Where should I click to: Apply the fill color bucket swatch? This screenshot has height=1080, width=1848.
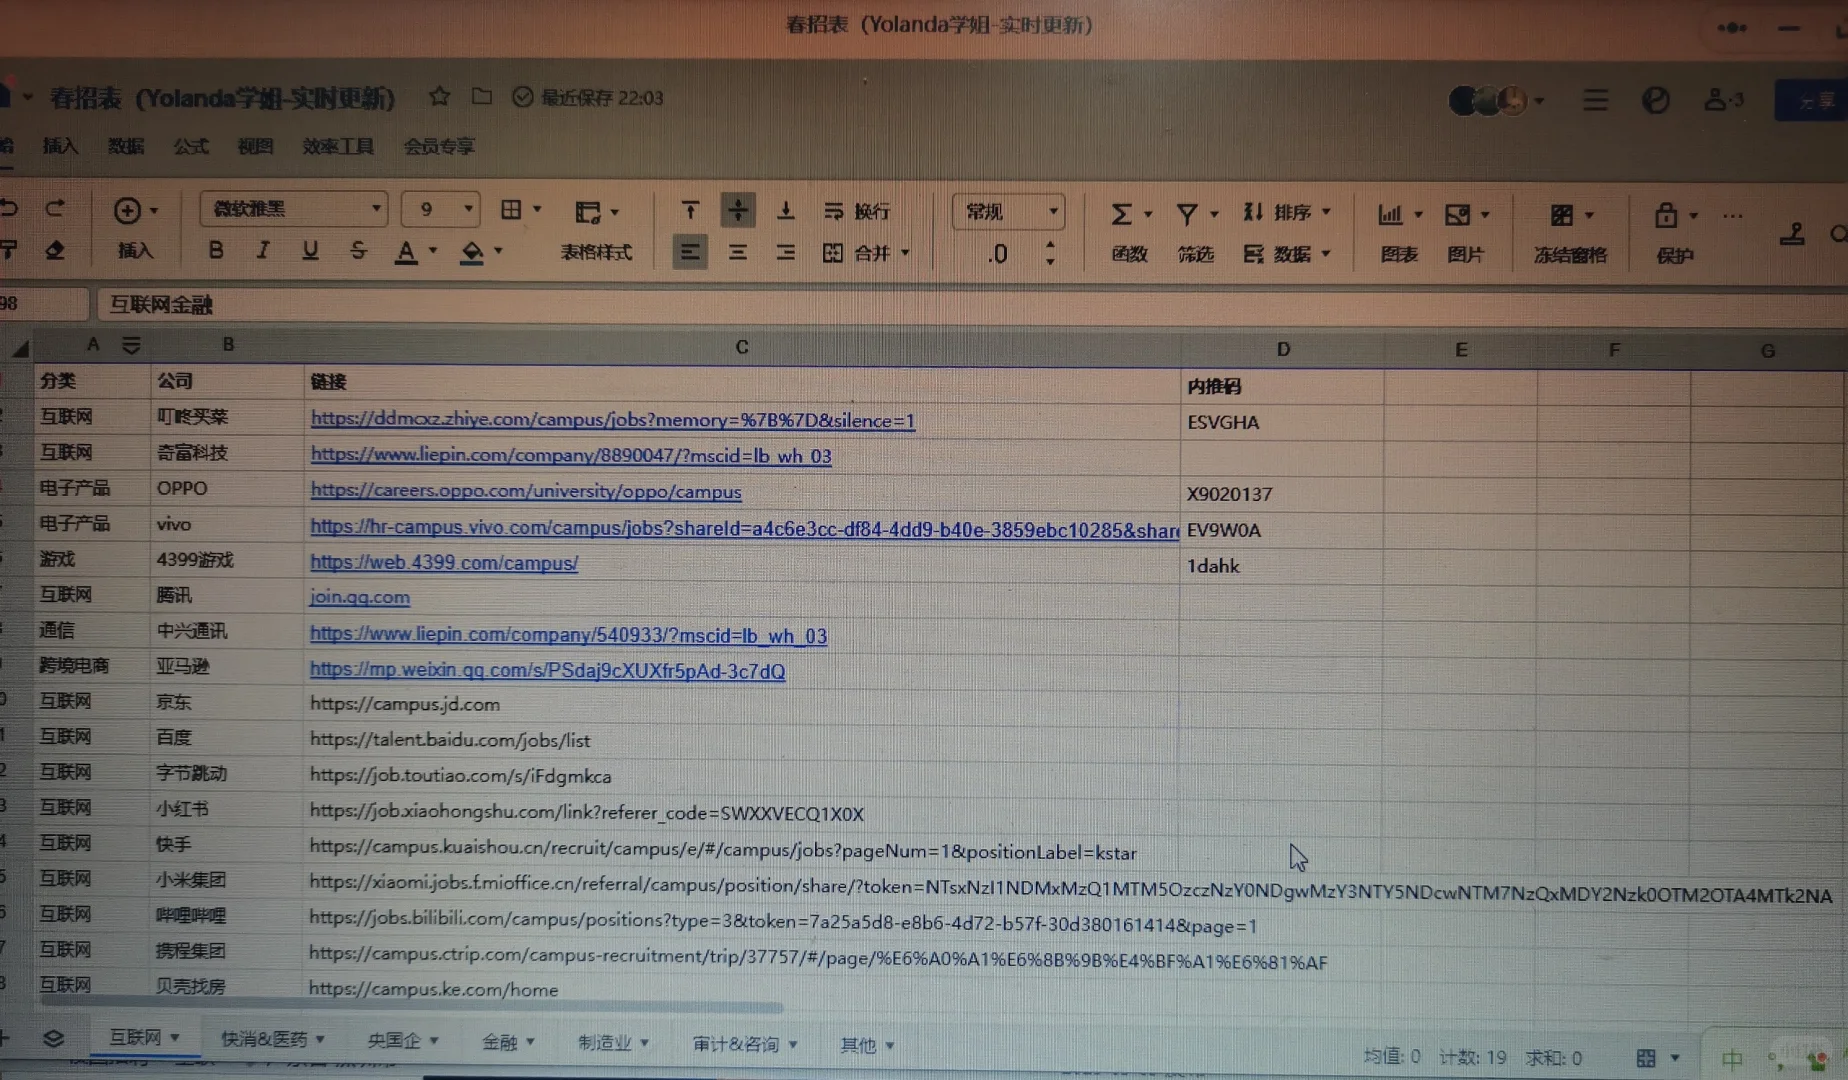tap(471, 252)
